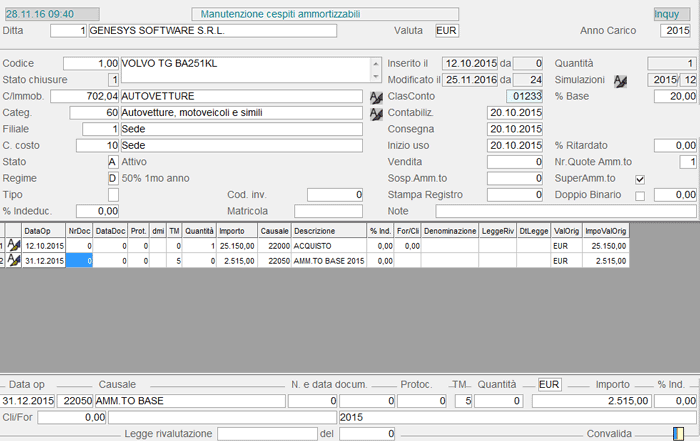
Task: Select the Denominazione column header
Action: pos(450,231)
